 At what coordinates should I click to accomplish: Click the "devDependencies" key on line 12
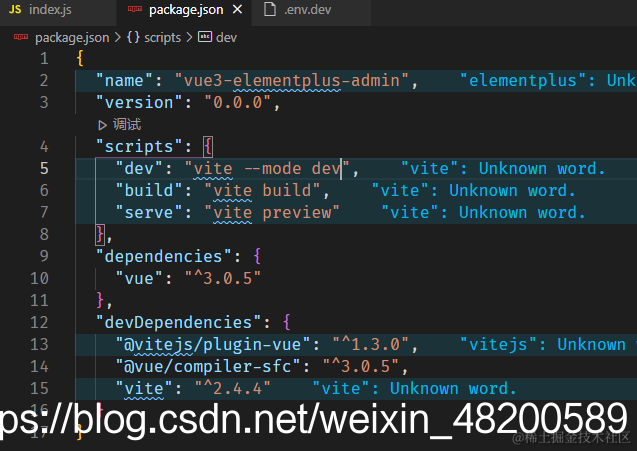pyautogui.click(x=178, y=323)
